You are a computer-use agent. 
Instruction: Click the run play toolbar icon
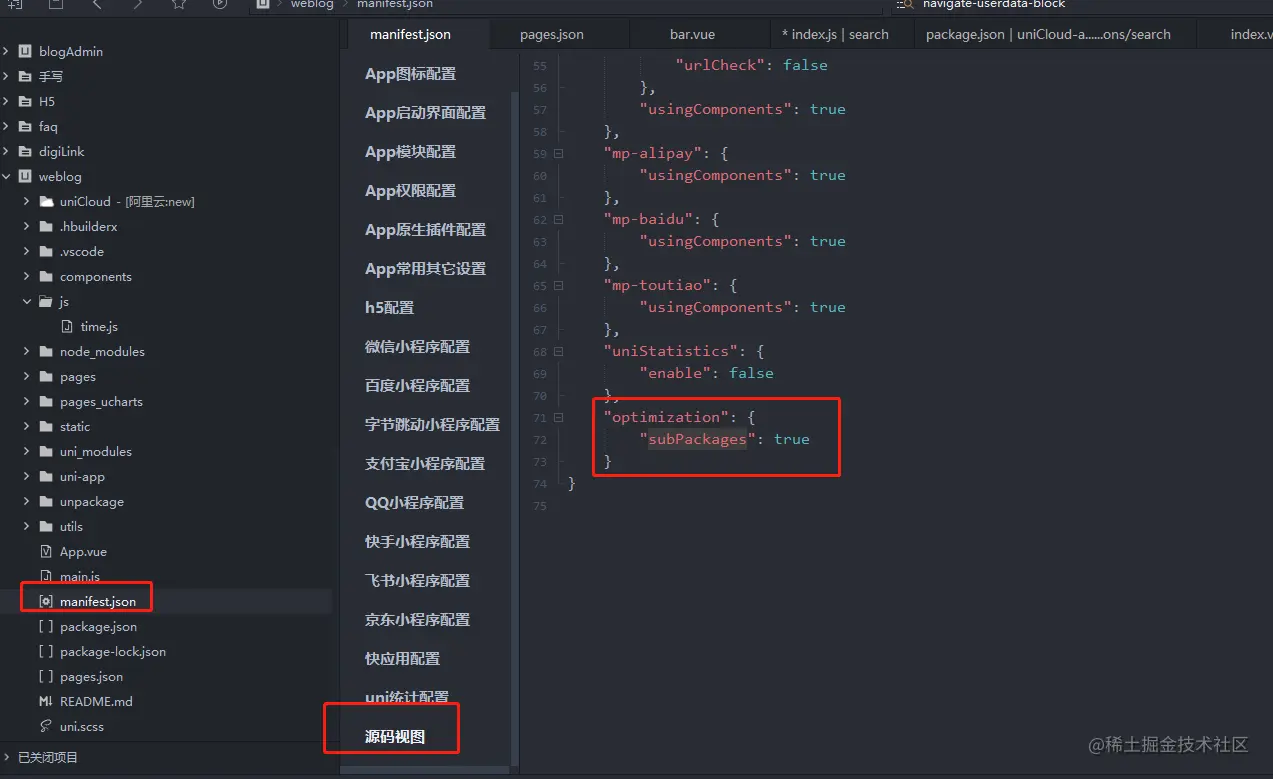coord(220,4)
